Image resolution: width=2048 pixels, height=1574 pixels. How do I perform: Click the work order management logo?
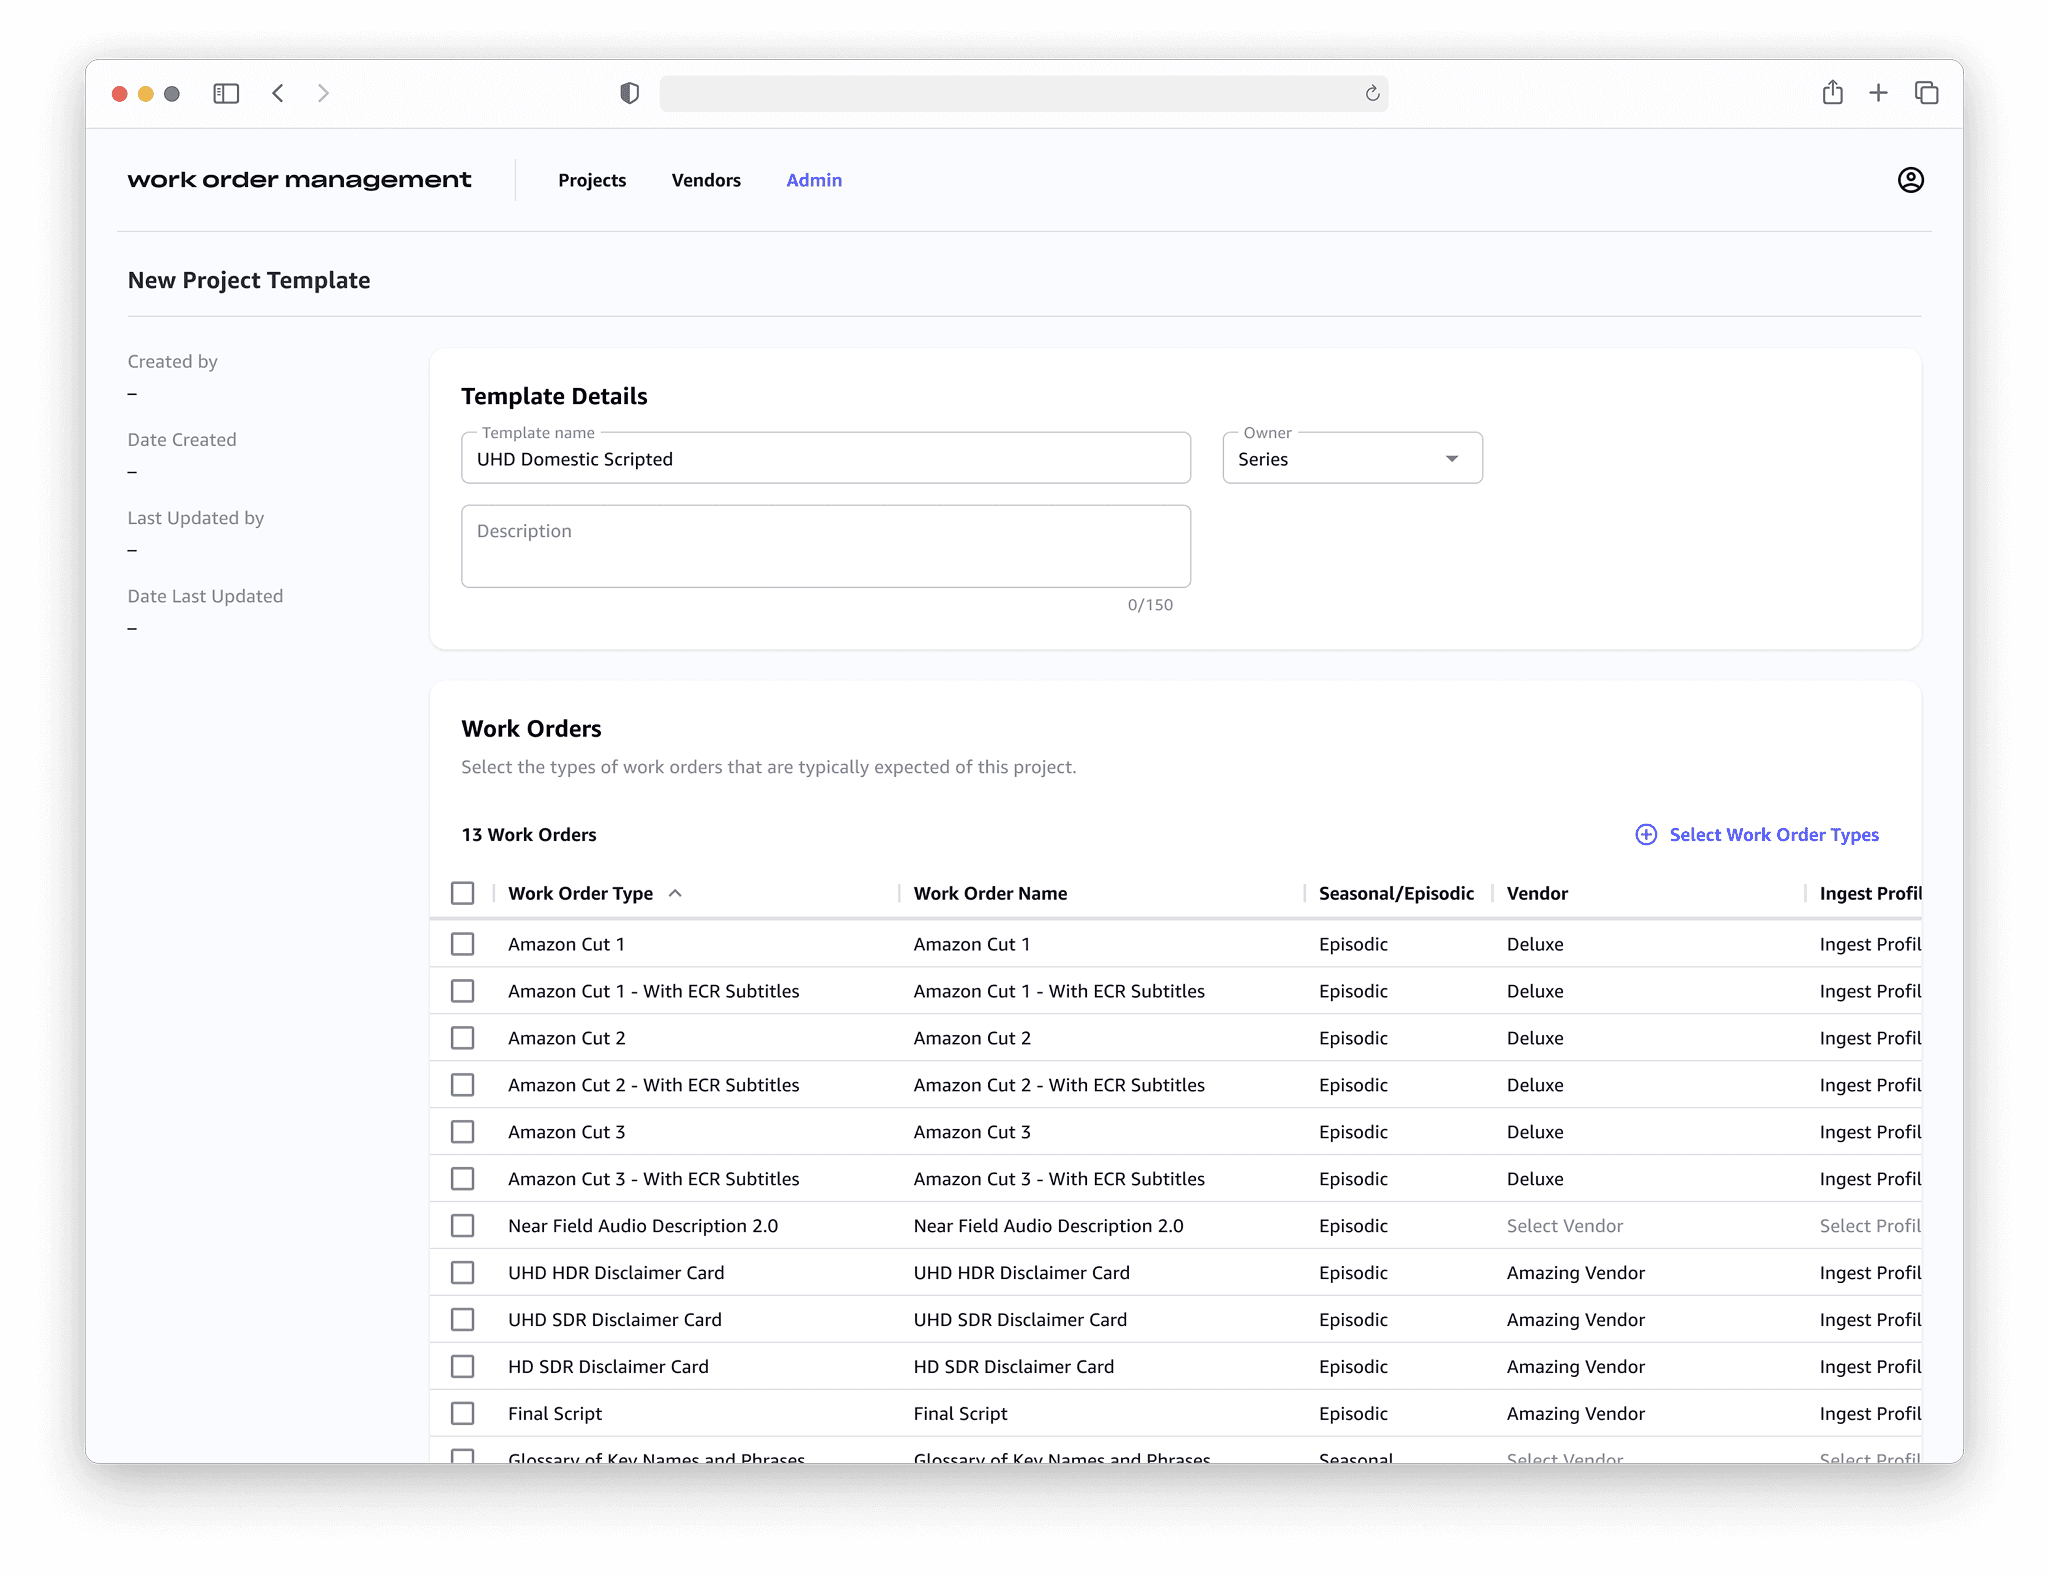pyautogui.click(x=299, y=180)
